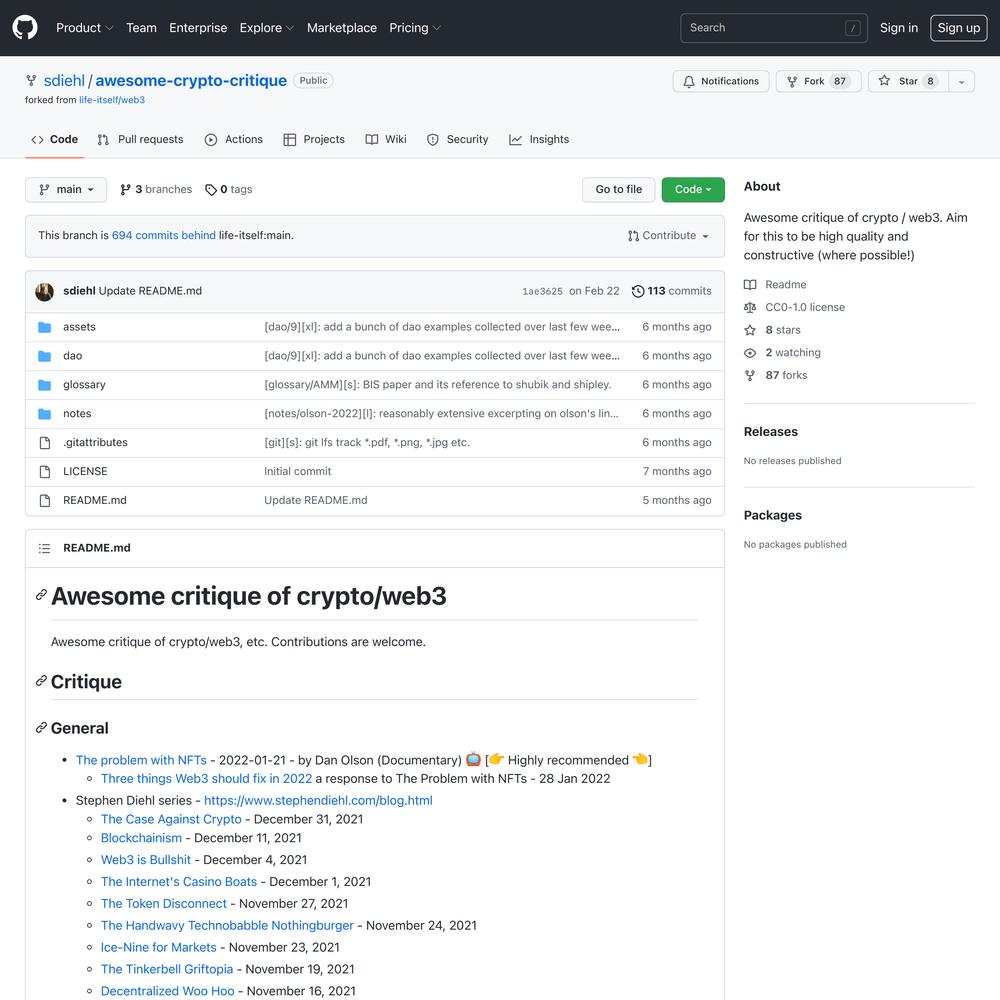Viewport: 1000px width, 1000px height.
Task: Click the assets folder icon
Action: click(45, 327)
